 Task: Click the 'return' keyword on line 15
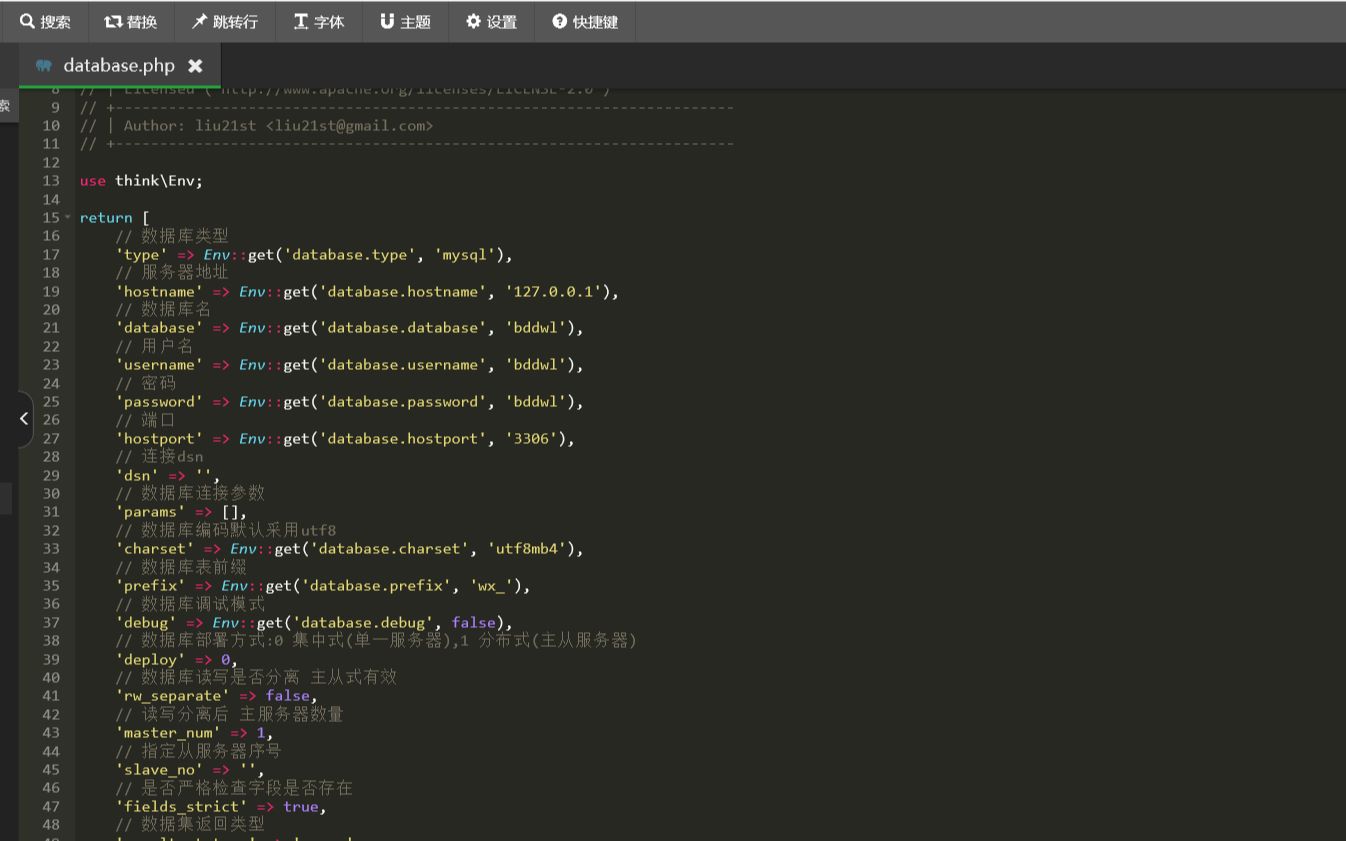pyautogui.click(x=106, y=218)
